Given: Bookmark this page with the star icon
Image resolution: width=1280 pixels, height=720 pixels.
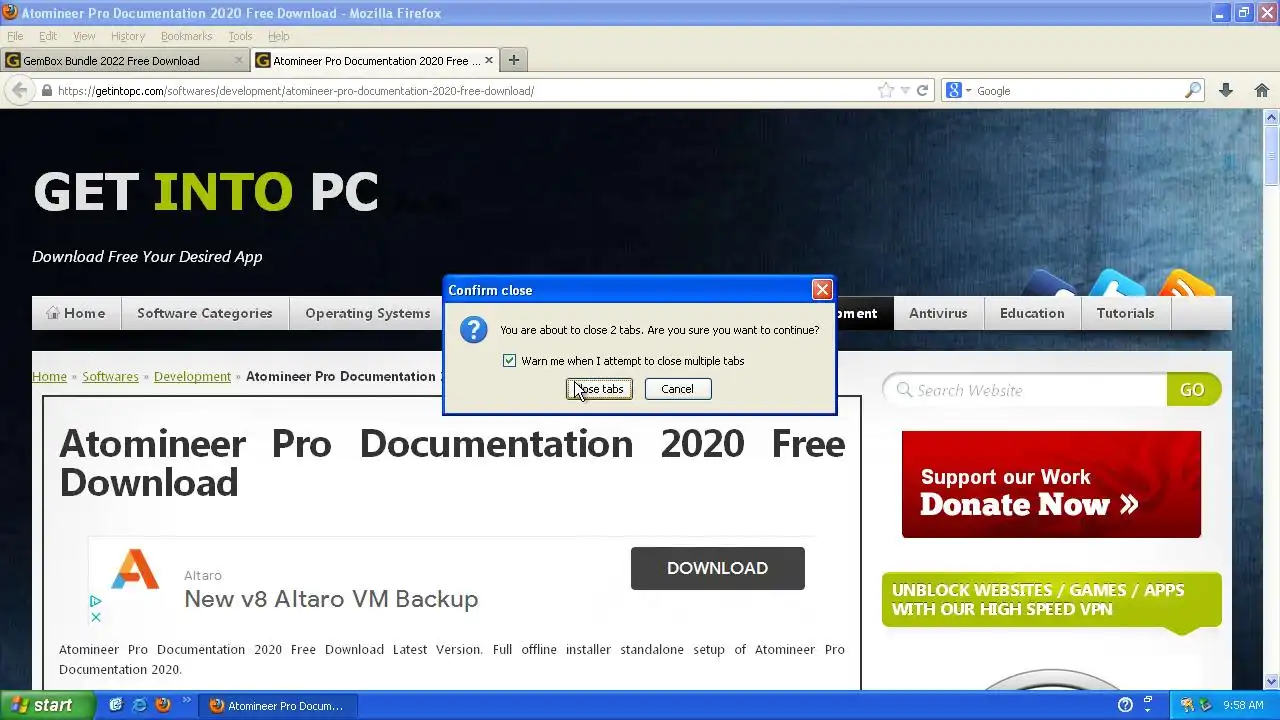Looking at the screenshot, I should 885,90.
